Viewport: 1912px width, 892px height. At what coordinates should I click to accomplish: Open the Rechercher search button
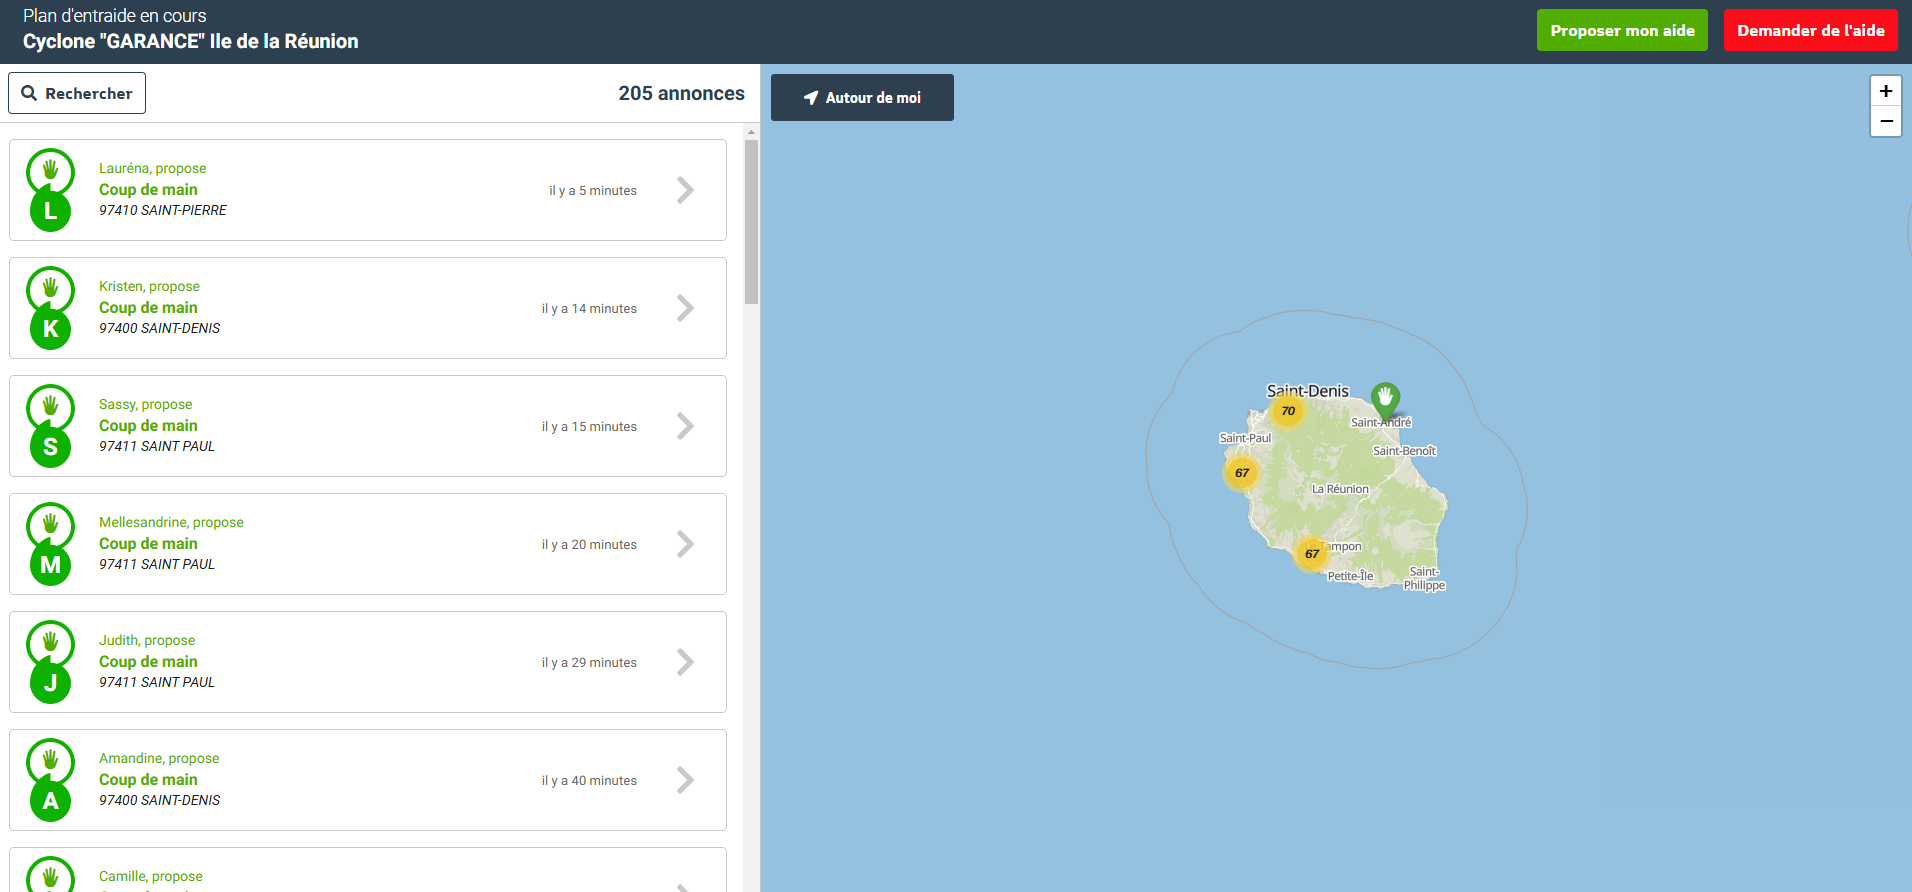coord(77,93)
